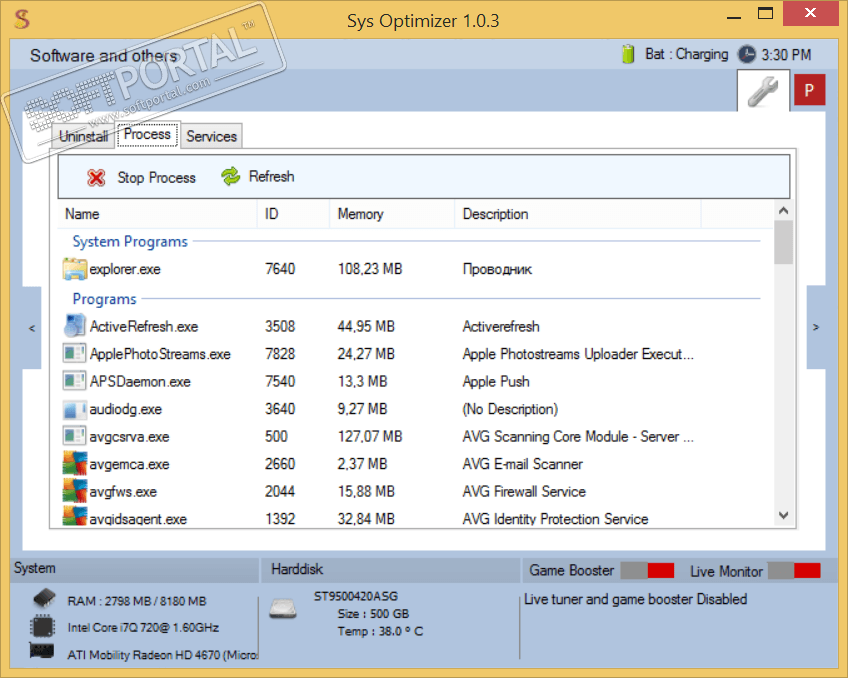Viewport: 848px width, 678px height.
Task: Click the Temp : 38.0 ° C reading
Action: (x=380, y=631)
